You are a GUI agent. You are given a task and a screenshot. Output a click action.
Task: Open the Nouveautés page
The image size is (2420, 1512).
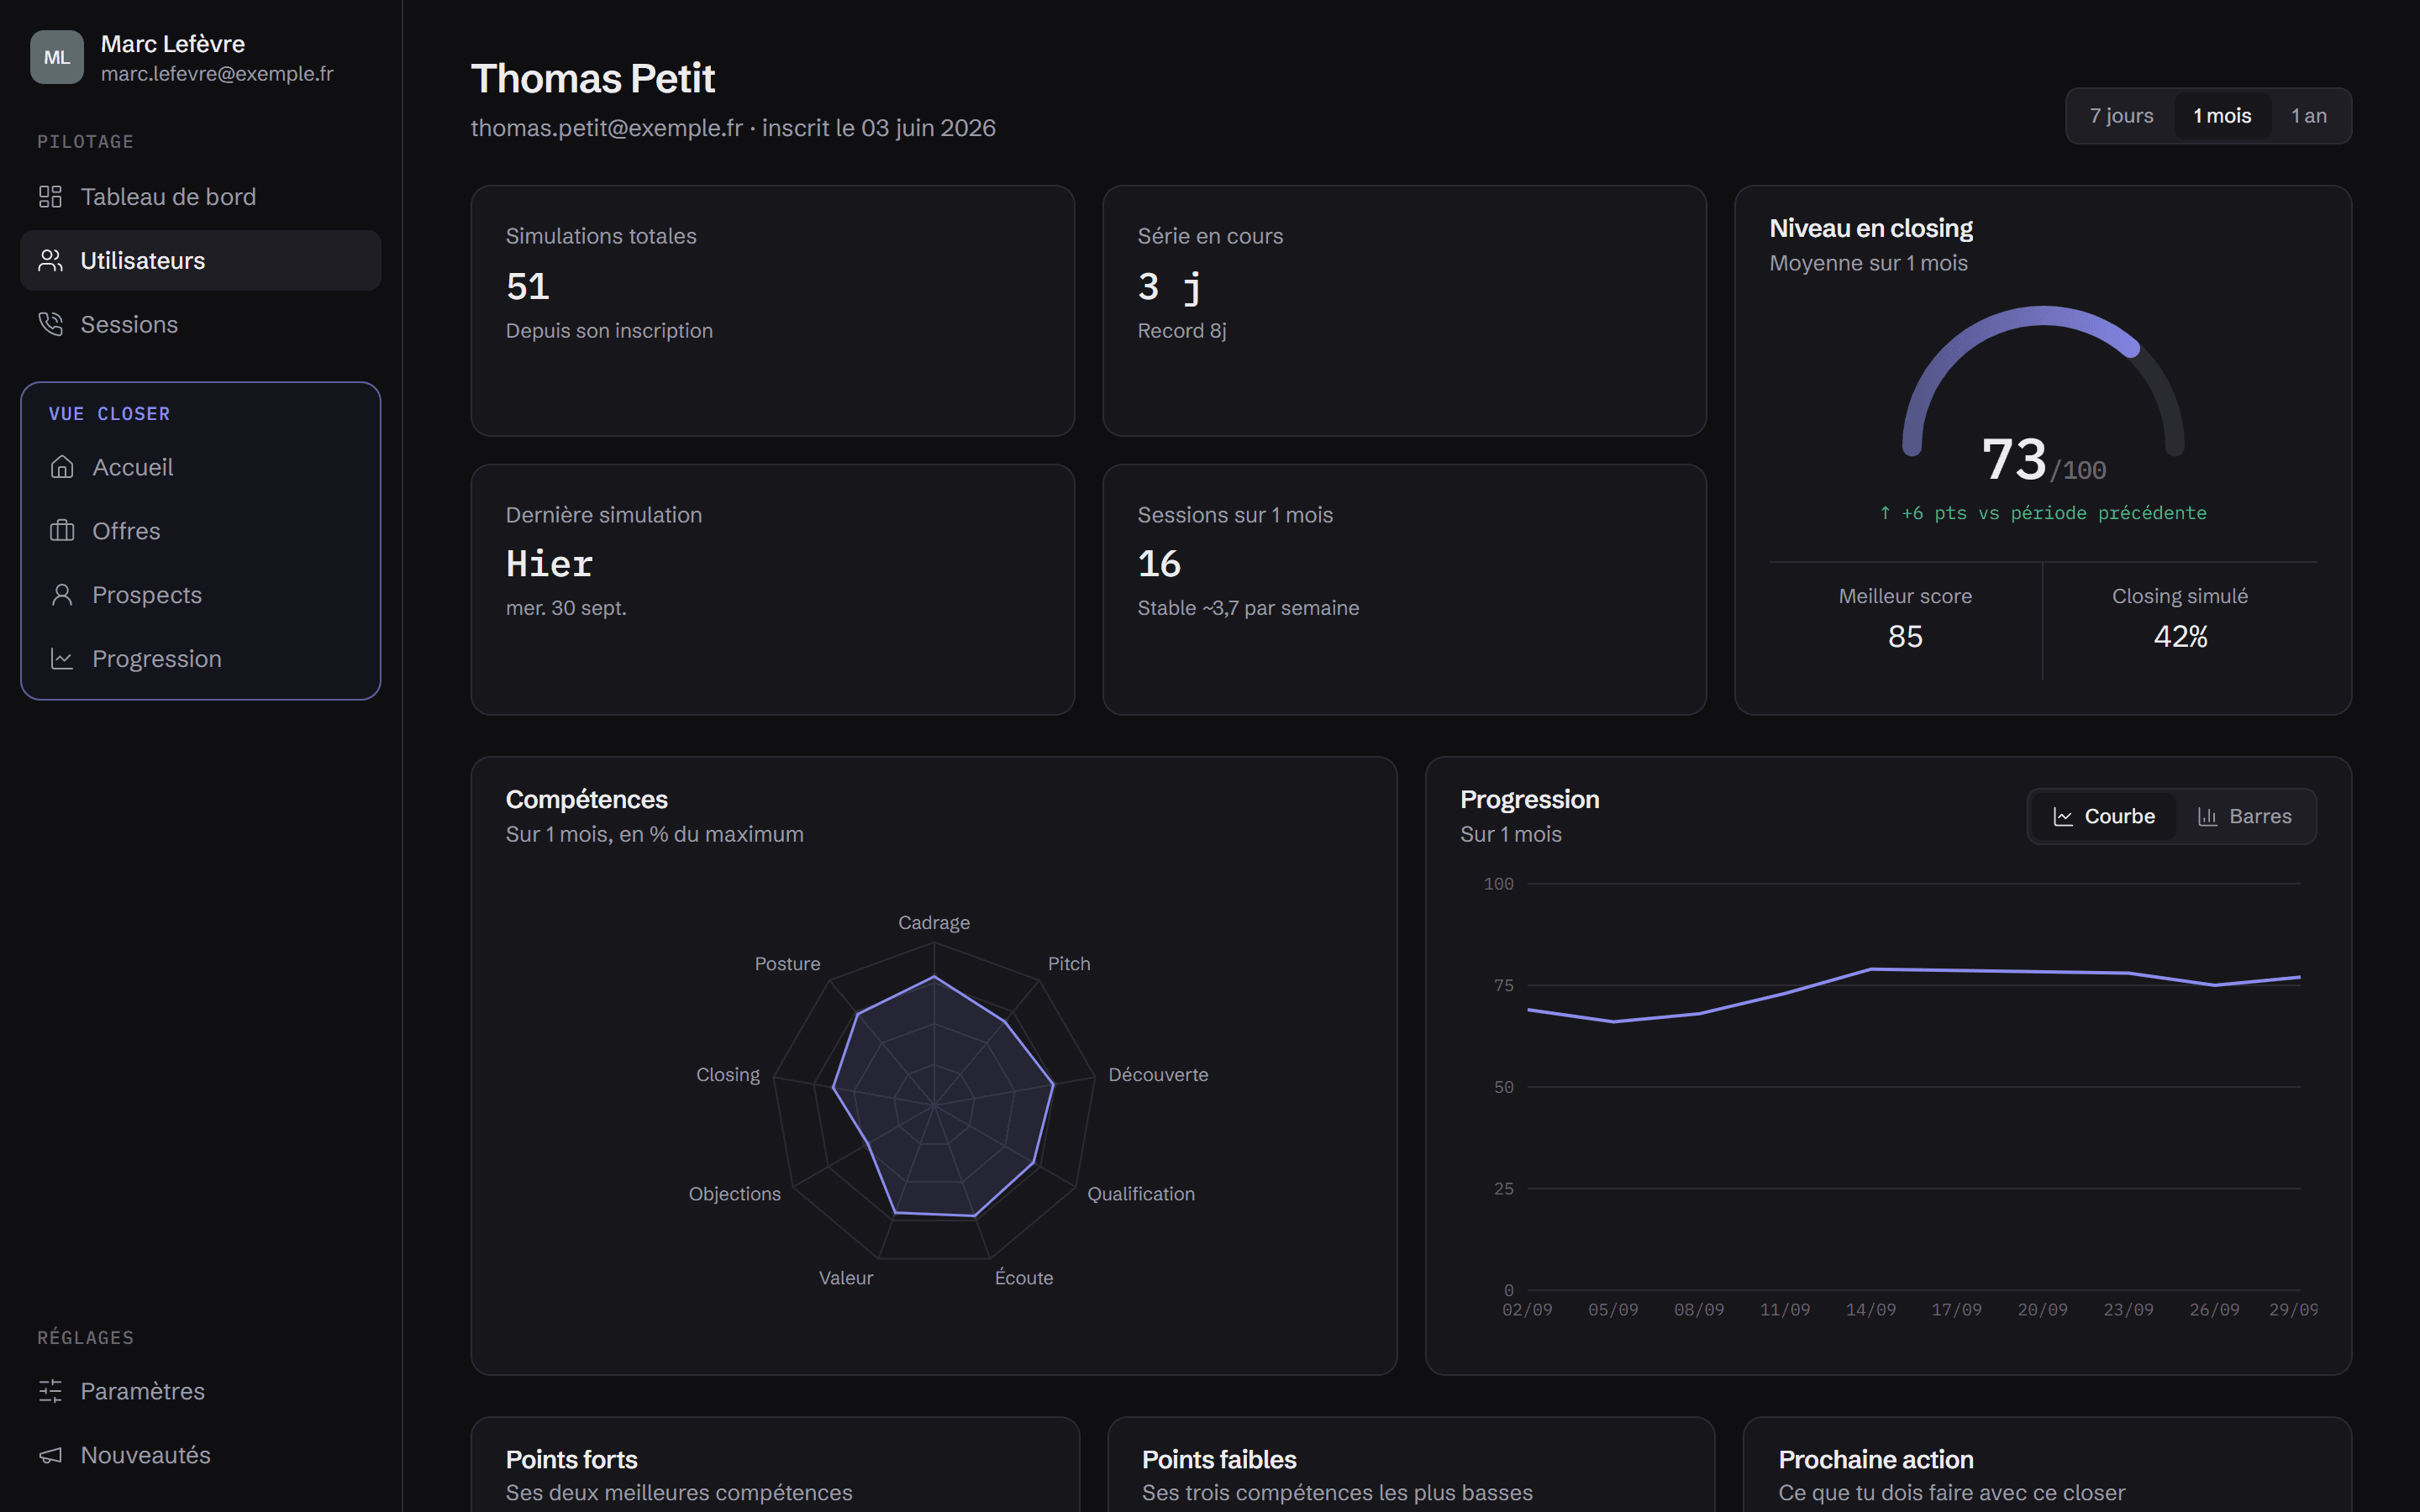200,1455
